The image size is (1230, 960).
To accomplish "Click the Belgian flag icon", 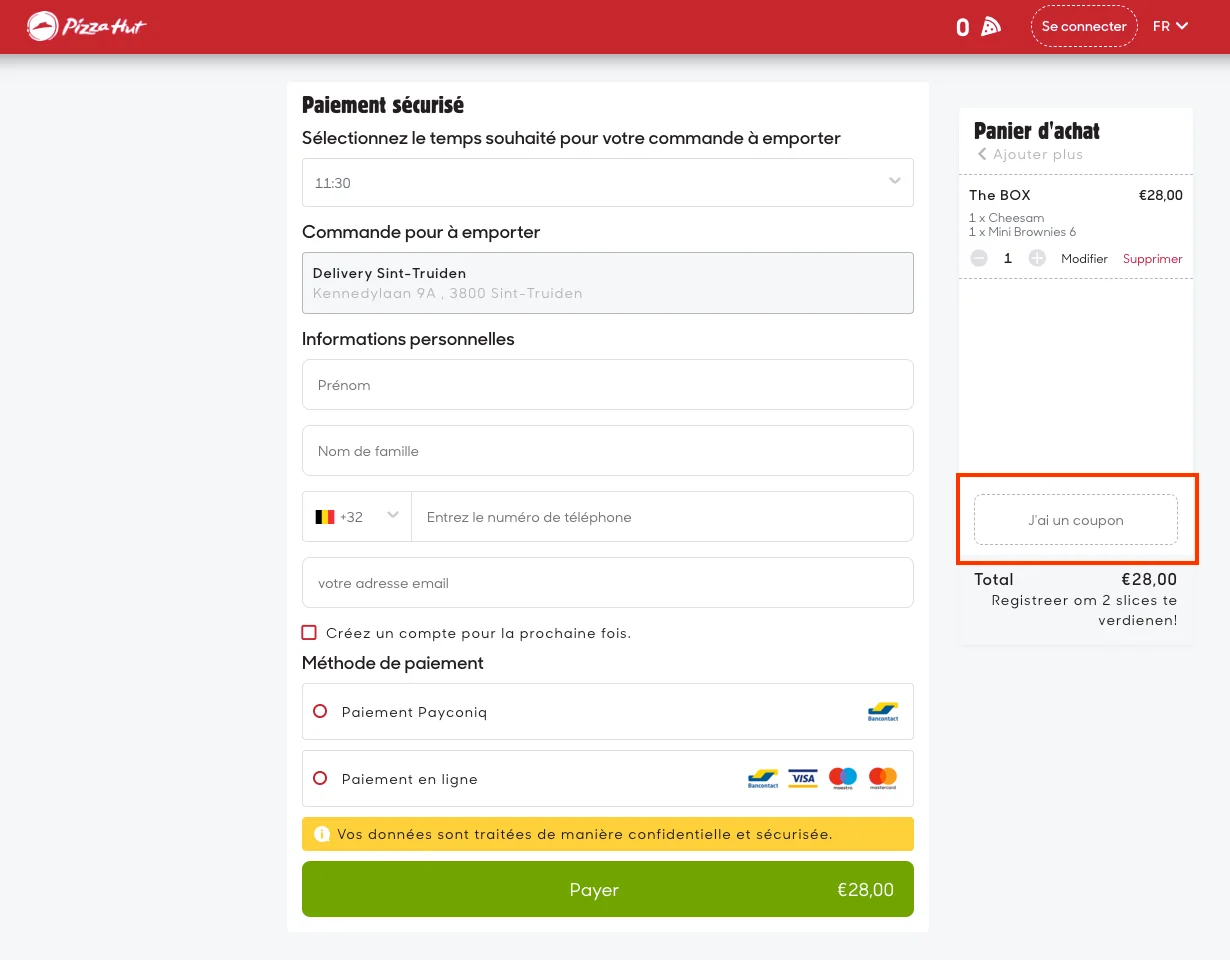I will coord(325,517).
